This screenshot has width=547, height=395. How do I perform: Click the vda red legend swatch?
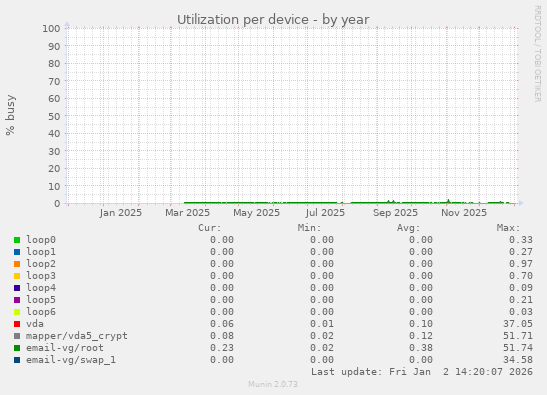point(17,324)
